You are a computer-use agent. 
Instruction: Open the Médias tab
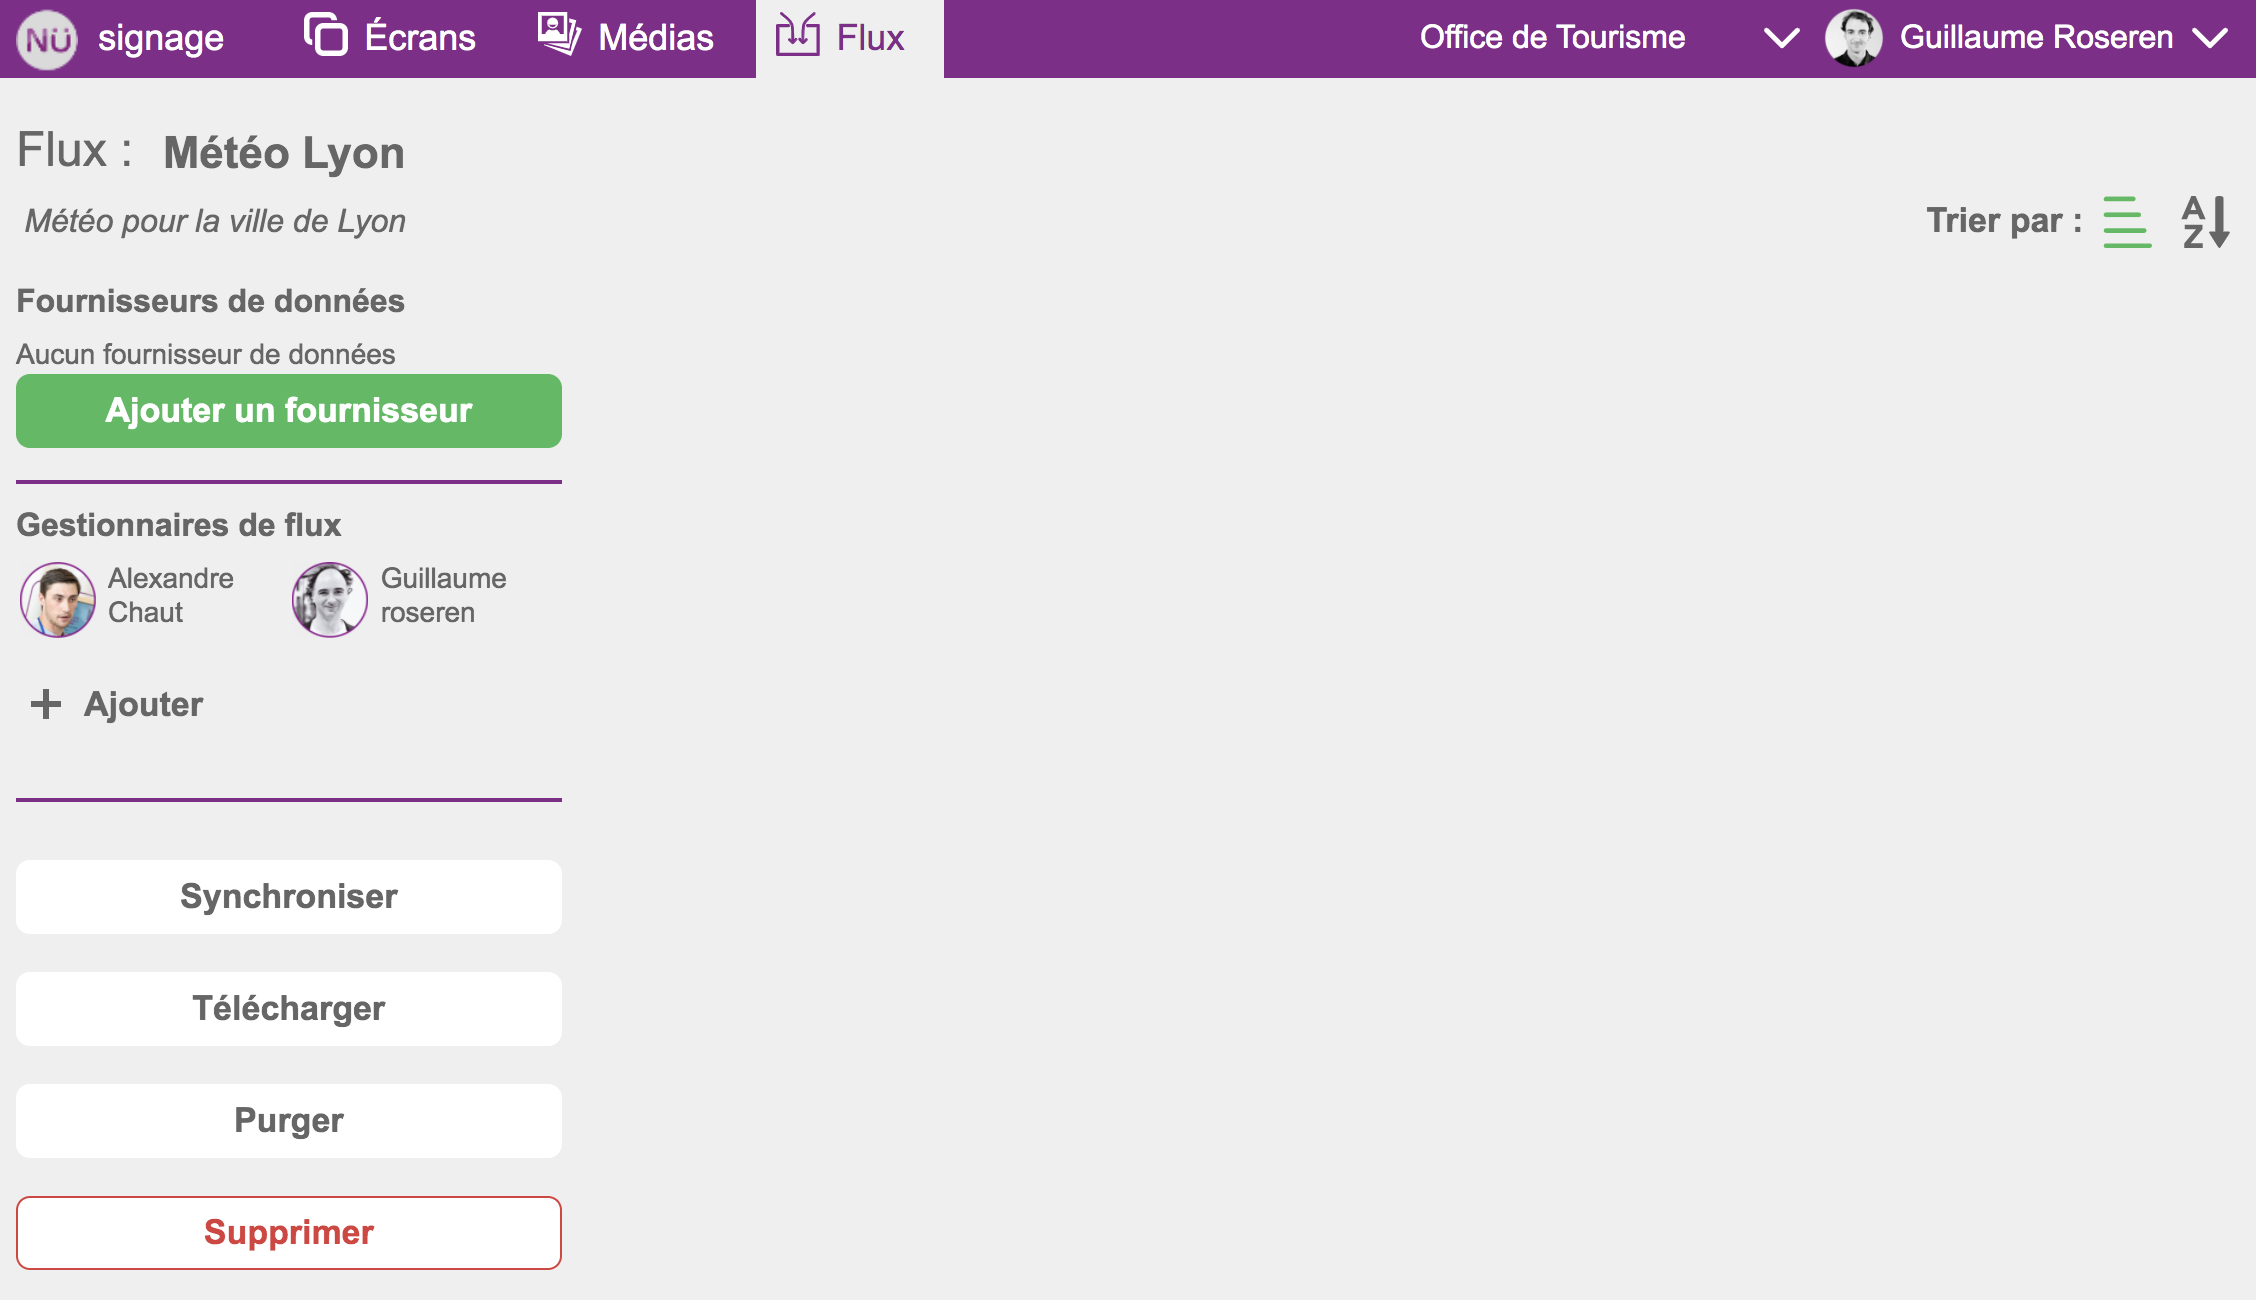tap(655, 38)
